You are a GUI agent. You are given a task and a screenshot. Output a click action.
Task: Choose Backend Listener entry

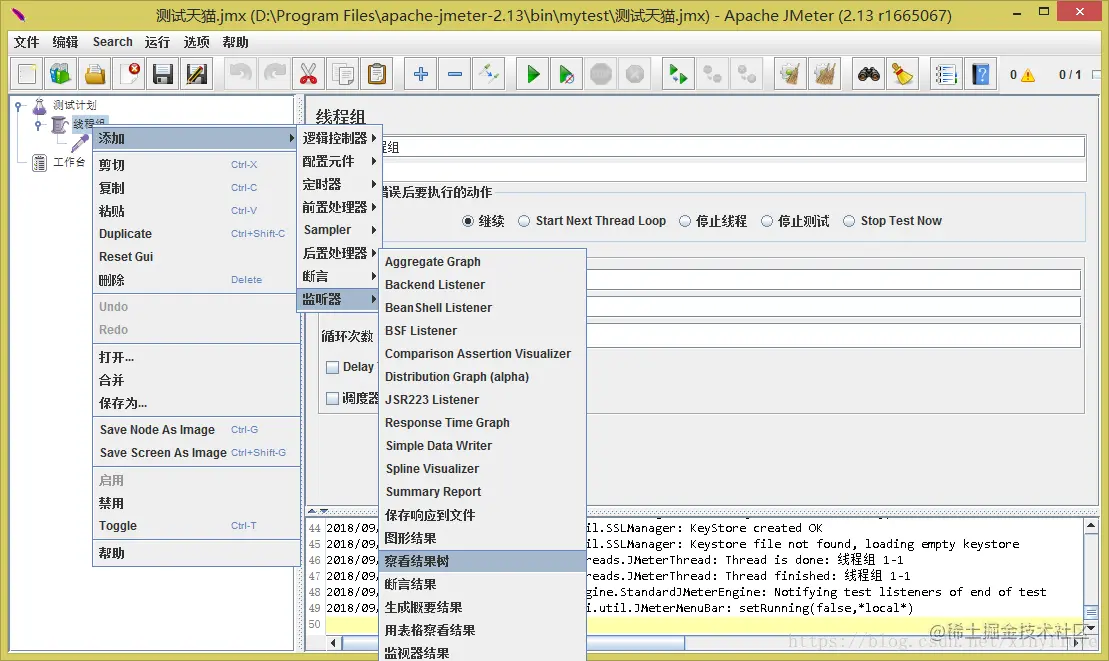pyautogui.click(x=483, y=285)
